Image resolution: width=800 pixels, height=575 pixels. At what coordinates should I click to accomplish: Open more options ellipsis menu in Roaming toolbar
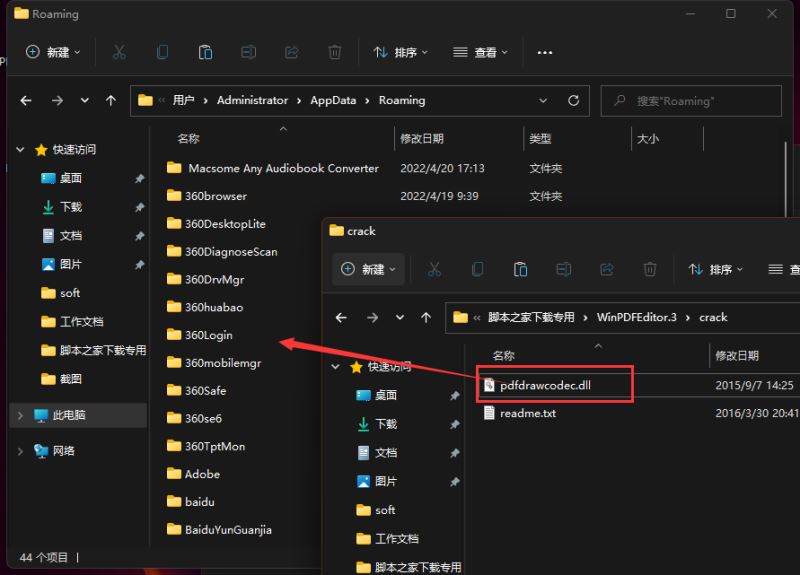point(545,52)
